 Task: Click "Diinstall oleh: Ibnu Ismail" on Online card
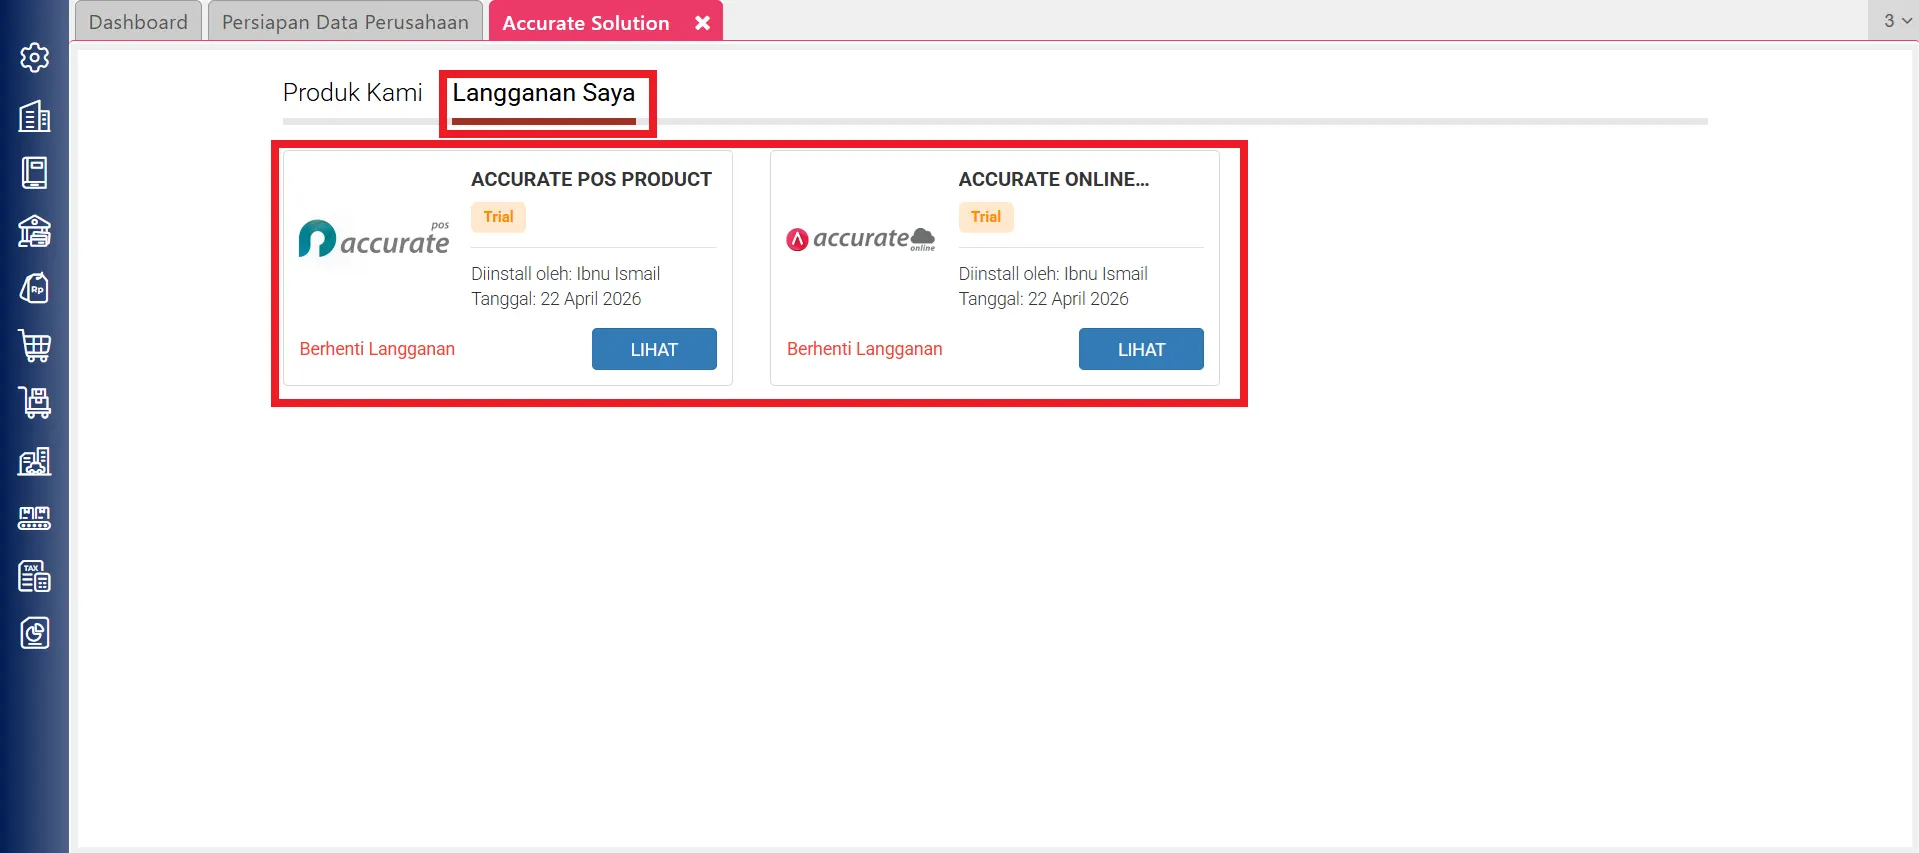[x=1053, y=274]
